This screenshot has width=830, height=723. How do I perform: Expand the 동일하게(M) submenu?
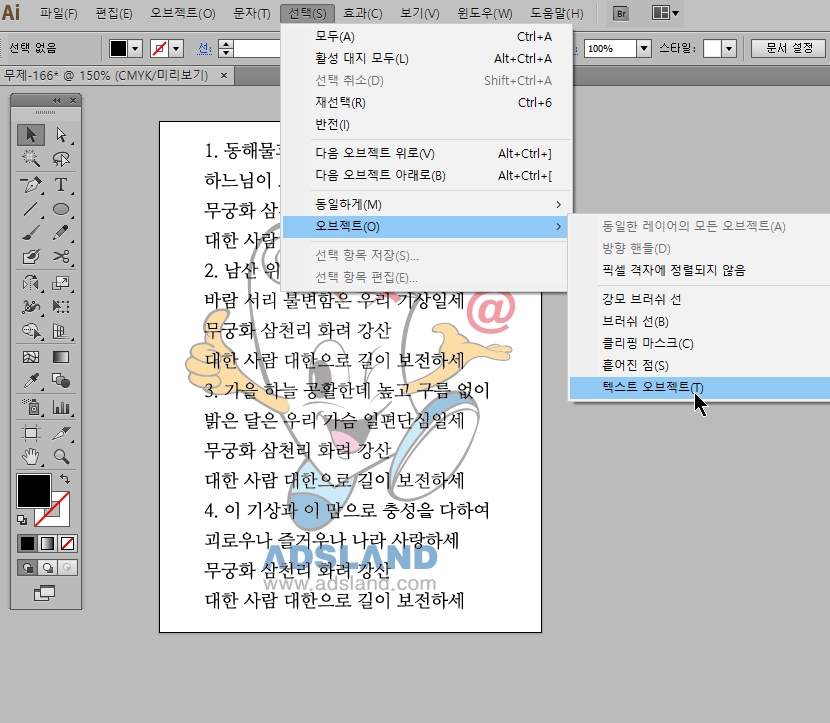(427, 204)
